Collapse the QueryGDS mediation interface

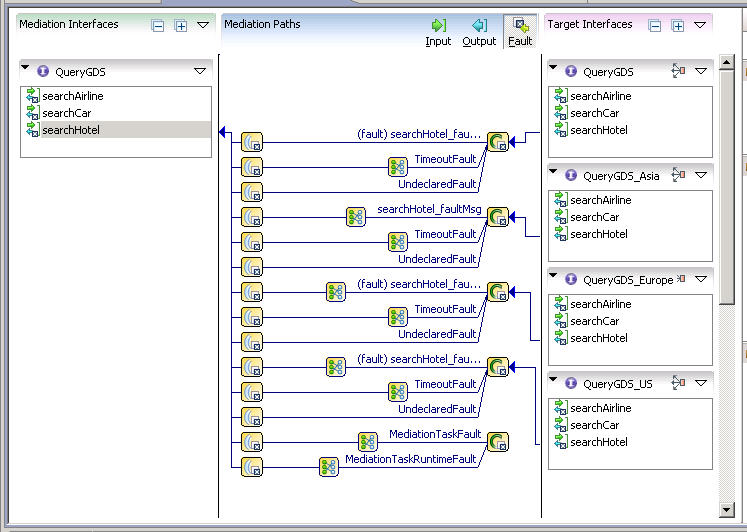[25, 69]
